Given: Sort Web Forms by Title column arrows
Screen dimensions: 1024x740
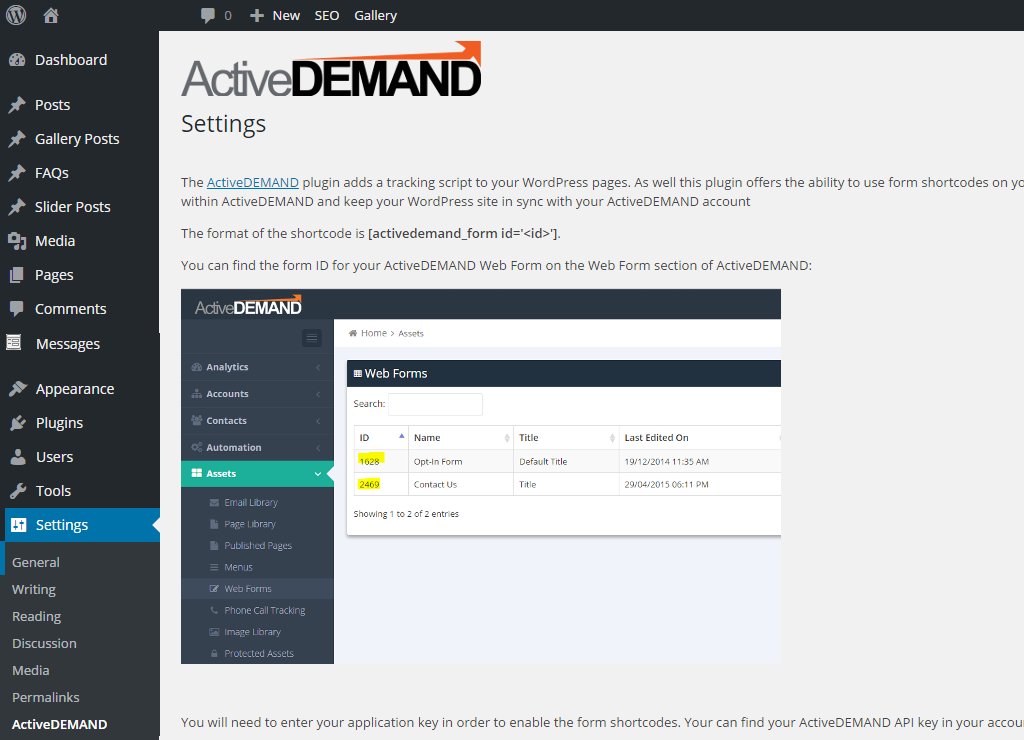Looking at the screenshot, I should click(612, 438).
